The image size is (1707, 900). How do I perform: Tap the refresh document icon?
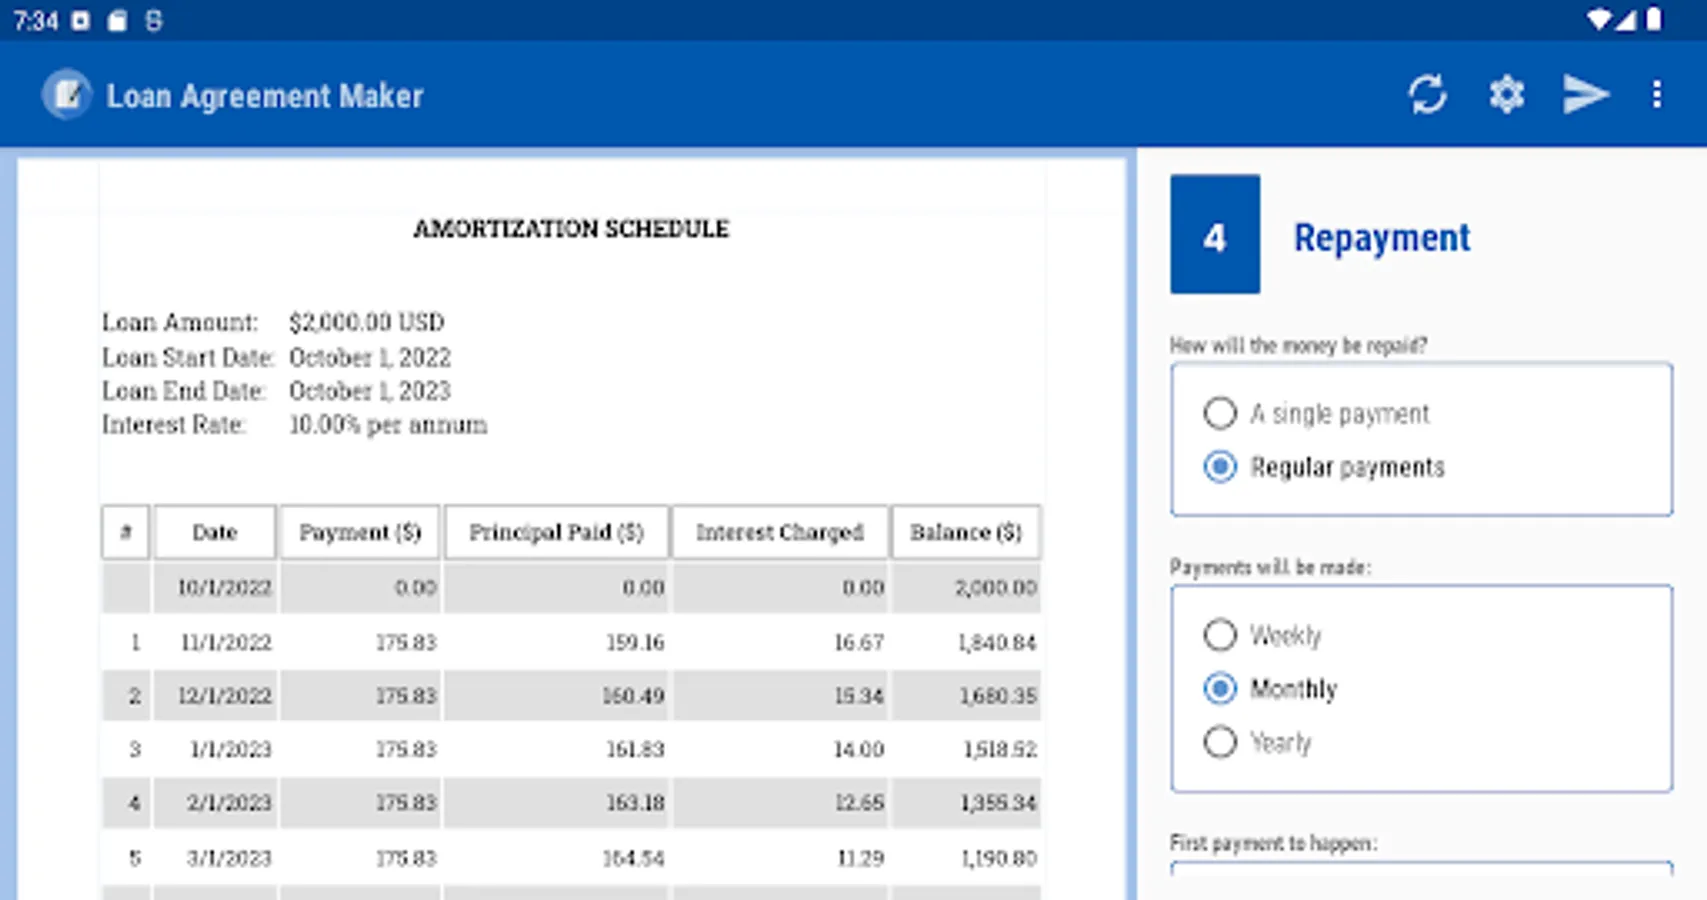(x=1427, y=95)
